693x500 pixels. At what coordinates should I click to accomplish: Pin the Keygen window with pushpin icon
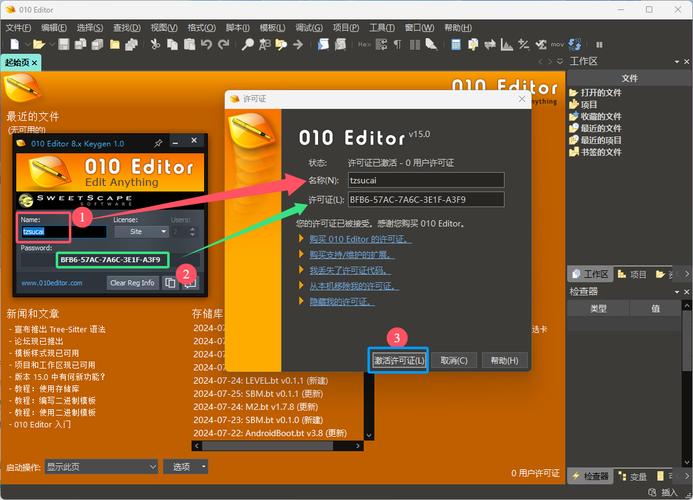click(158, 144)
